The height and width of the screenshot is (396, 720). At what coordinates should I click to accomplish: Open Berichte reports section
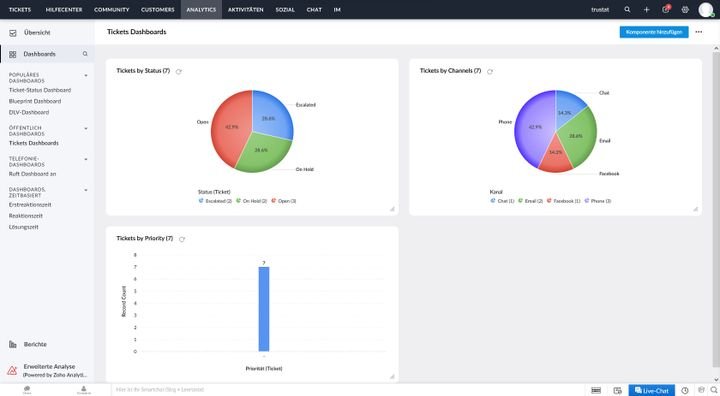click(35, 344)
